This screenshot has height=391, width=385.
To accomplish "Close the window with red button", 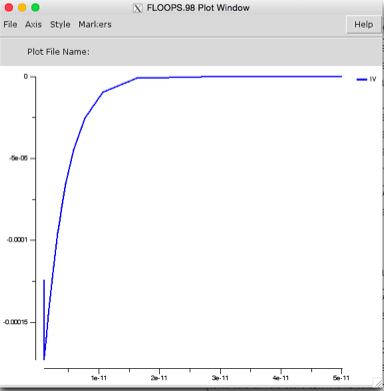I will [x=9, y=7].
